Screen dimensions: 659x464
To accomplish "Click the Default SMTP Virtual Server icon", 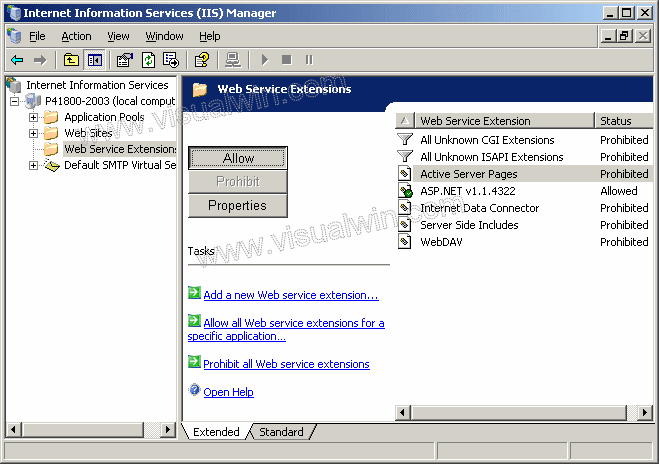I will click(52, 166).
